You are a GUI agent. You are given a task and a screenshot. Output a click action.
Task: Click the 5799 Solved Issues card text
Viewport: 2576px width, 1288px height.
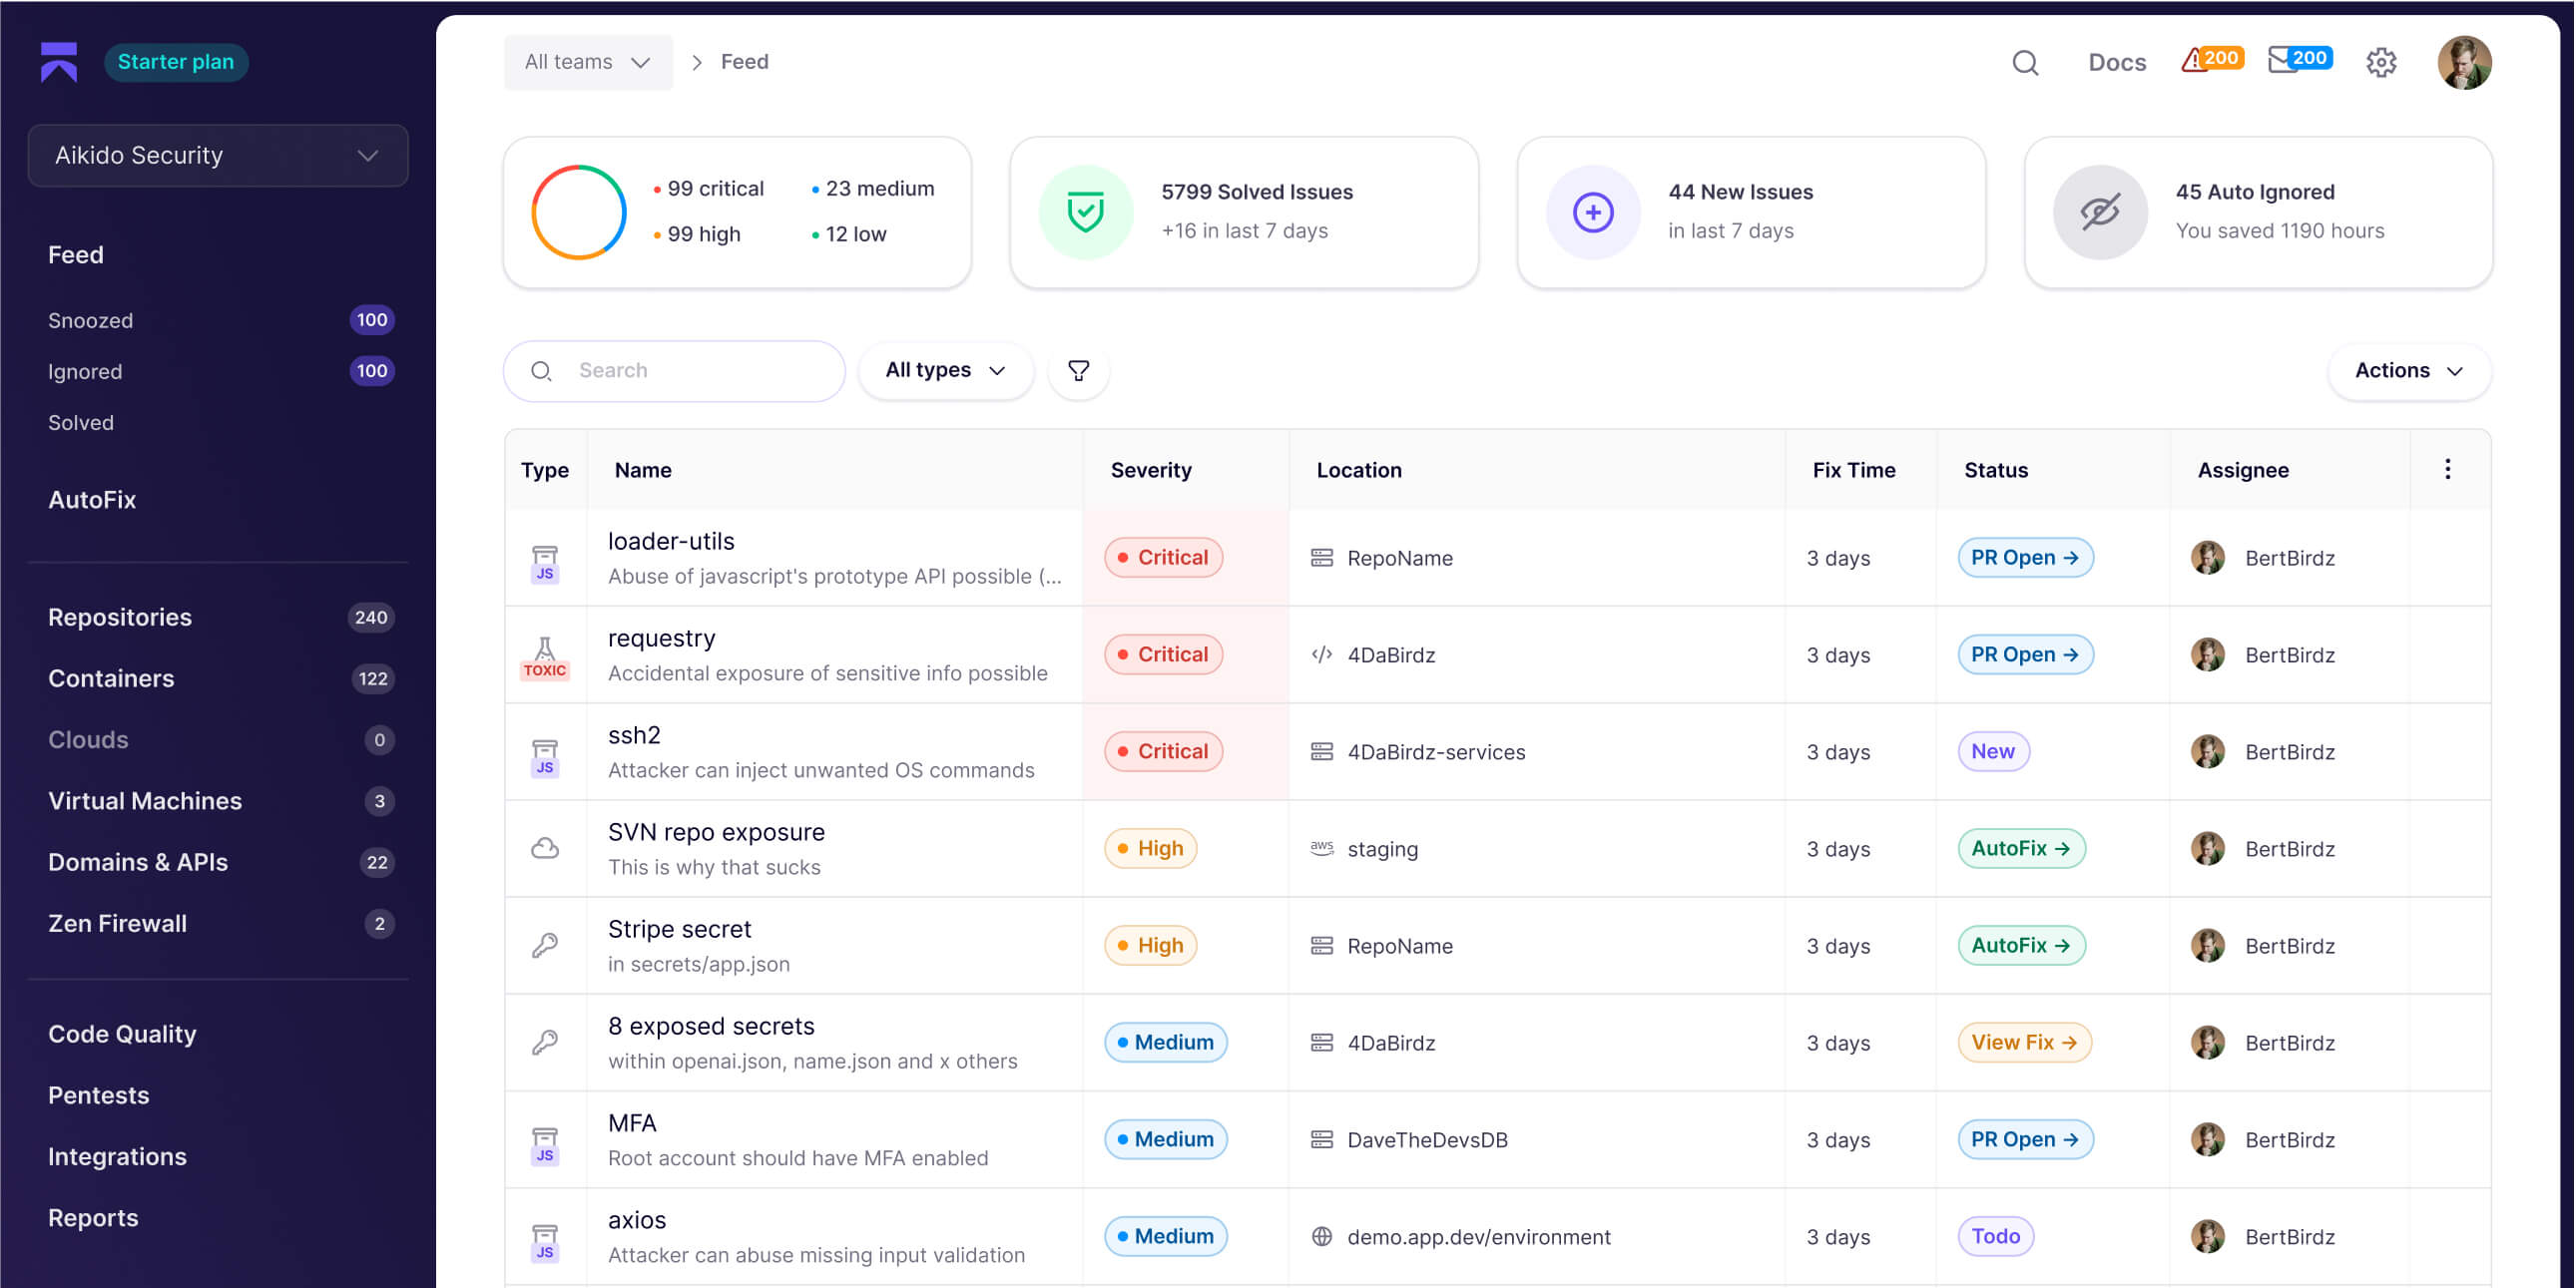tap(1257, 192)
